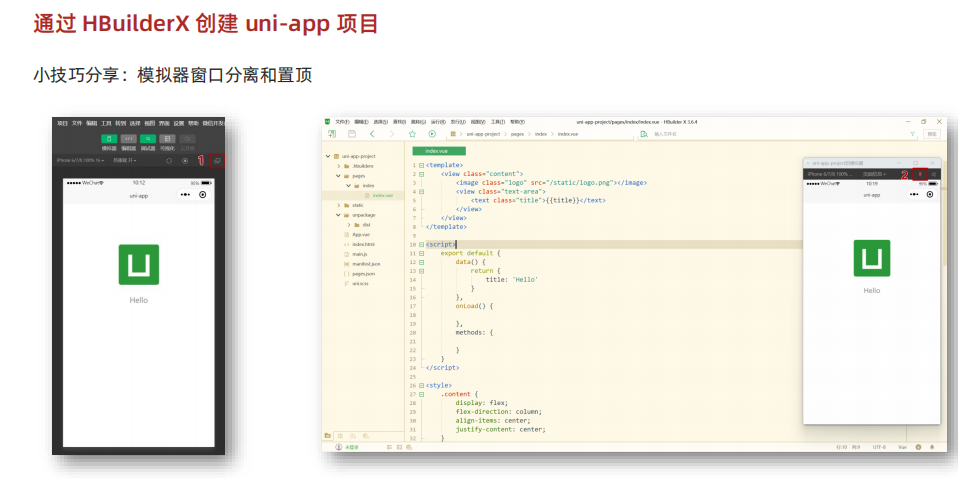Screen dimensions: 958x478
Task: Click the detach simulator window icon in WeChat devtools
Action: click(218, 161)
